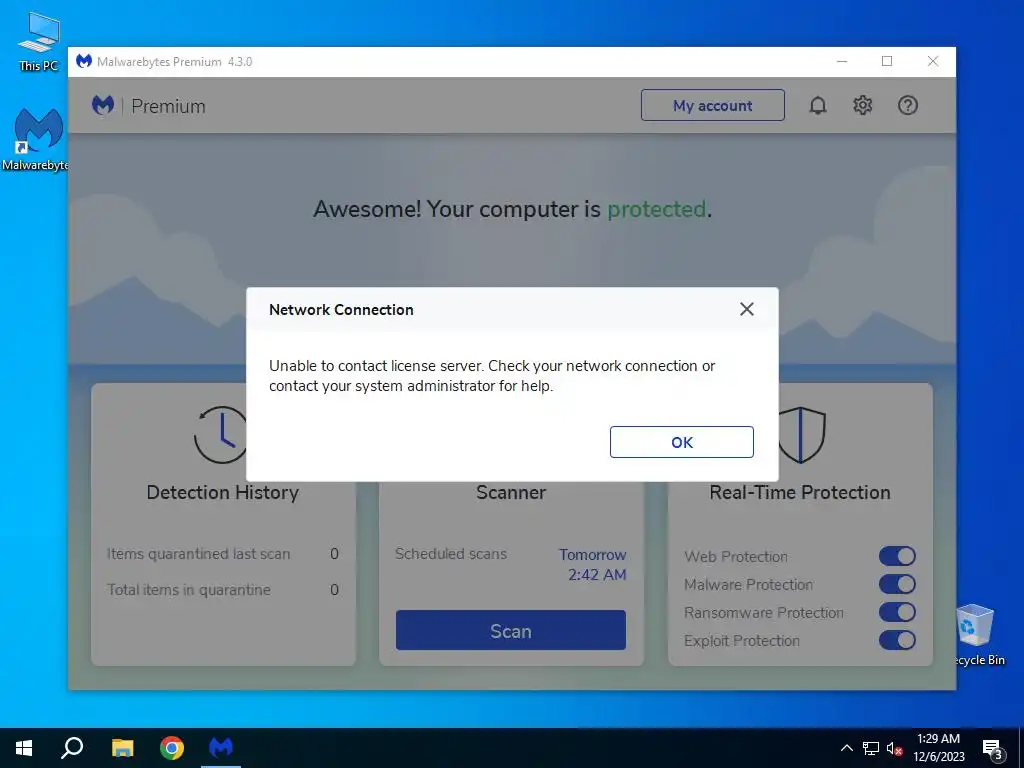This screenshot has height=768, width=1024.
Task: Click the Scanner card heading
Action: [x=511, y=492]
